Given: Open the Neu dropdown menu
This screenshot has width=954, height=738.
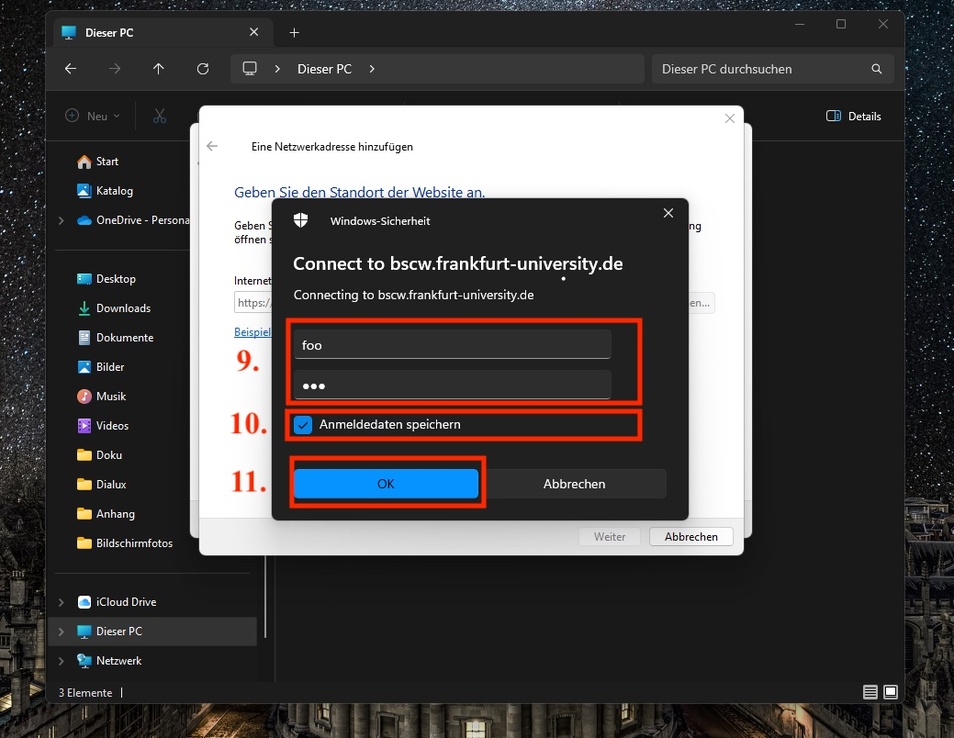Looking at the screenshot, I should 93,116.
